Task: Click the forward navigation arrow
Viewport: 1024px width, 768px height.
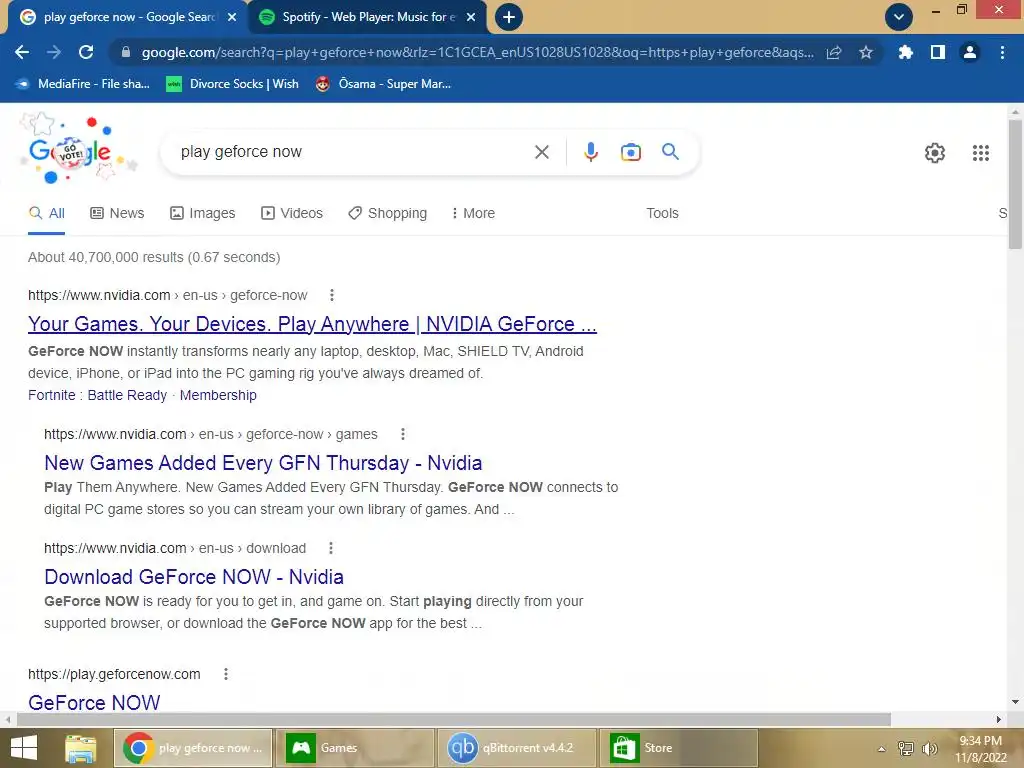Action: click(54, 52)
